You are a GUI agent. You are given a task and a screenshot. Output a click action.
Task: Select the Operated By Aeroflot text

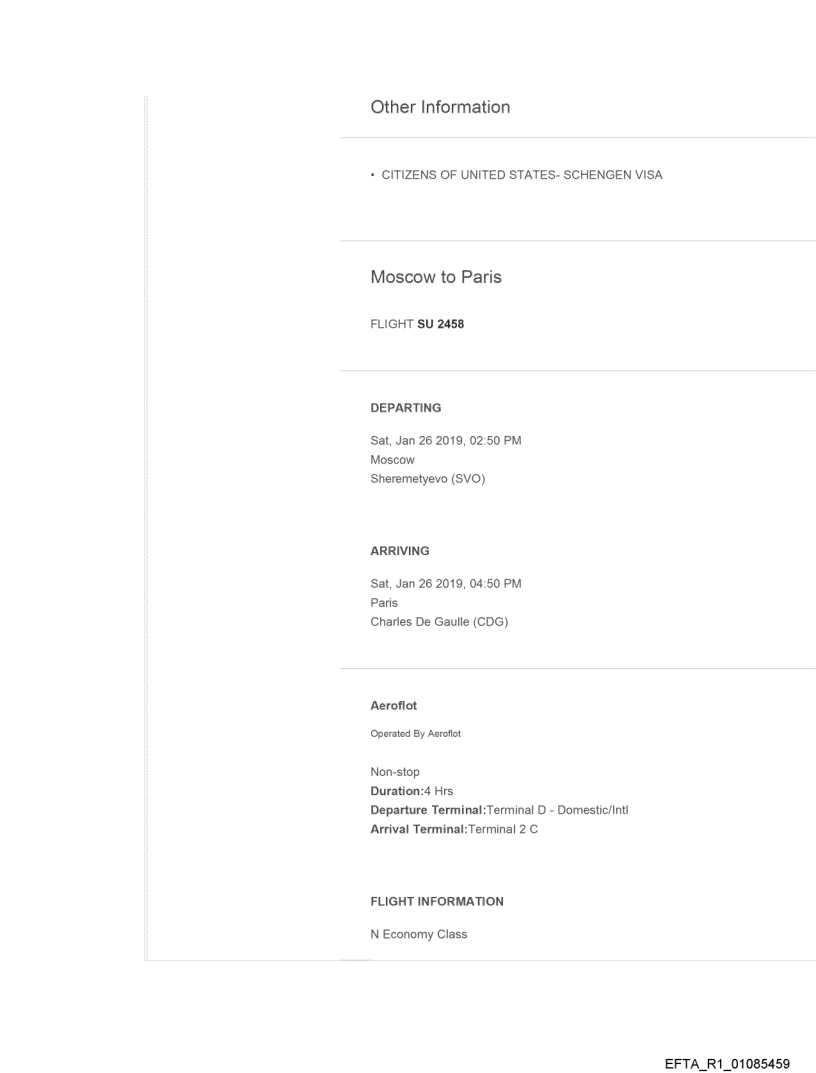(x=416, y=734)
